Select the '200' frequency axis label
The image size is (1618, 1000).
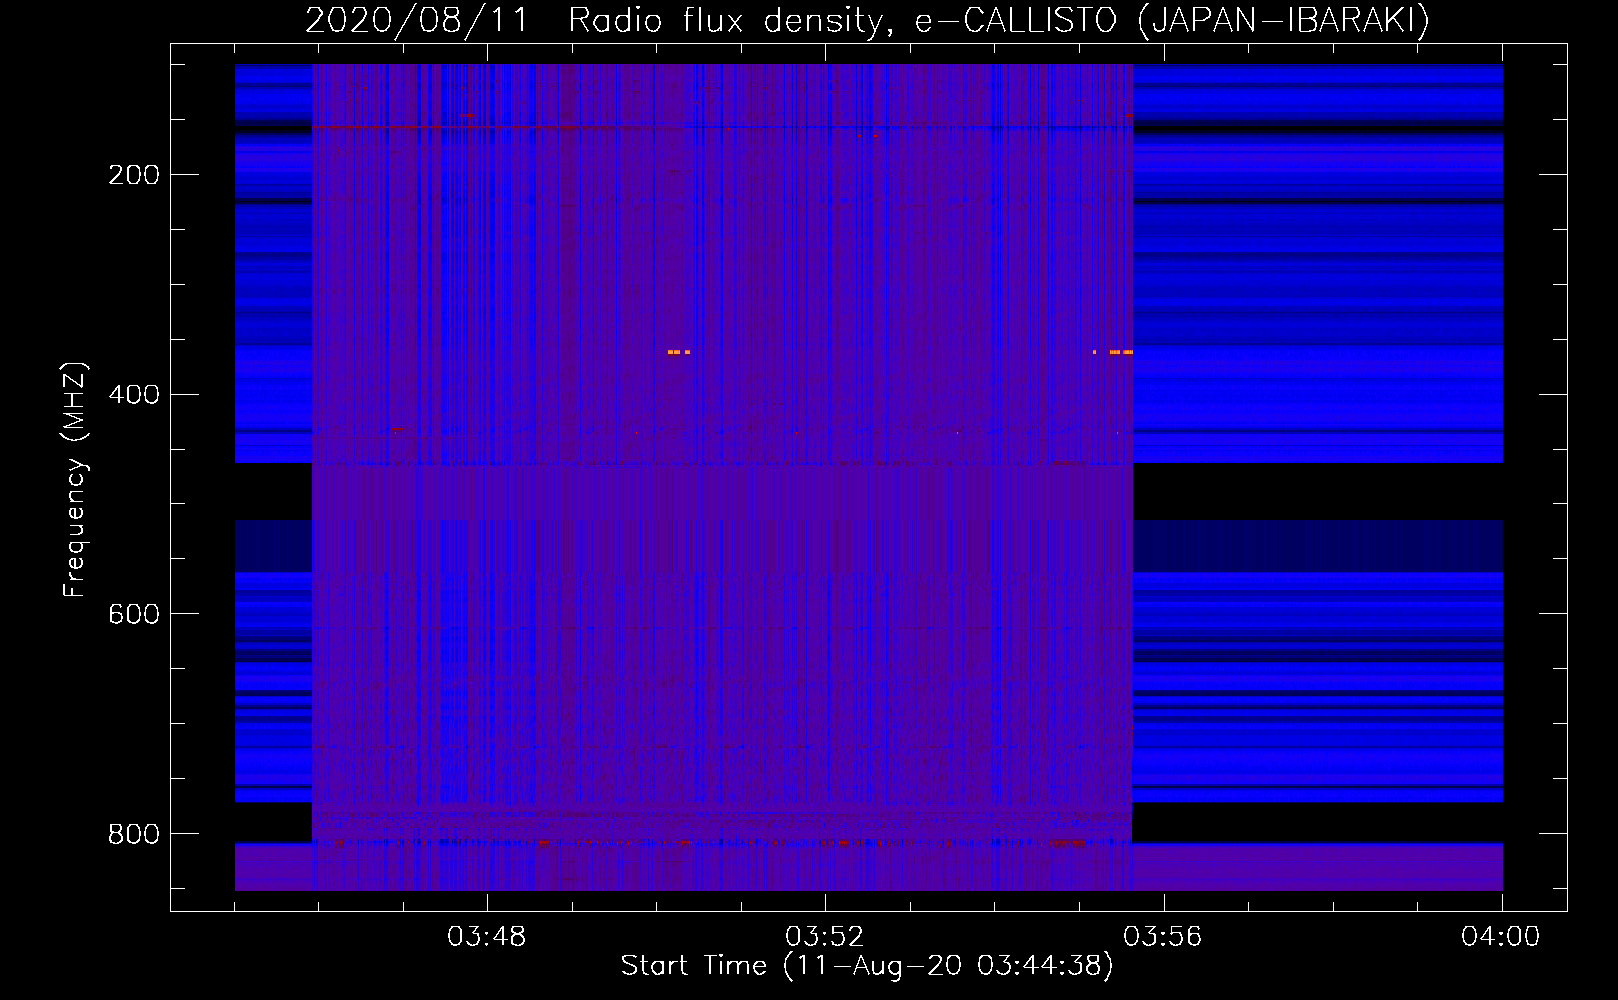tap(134, 175)
